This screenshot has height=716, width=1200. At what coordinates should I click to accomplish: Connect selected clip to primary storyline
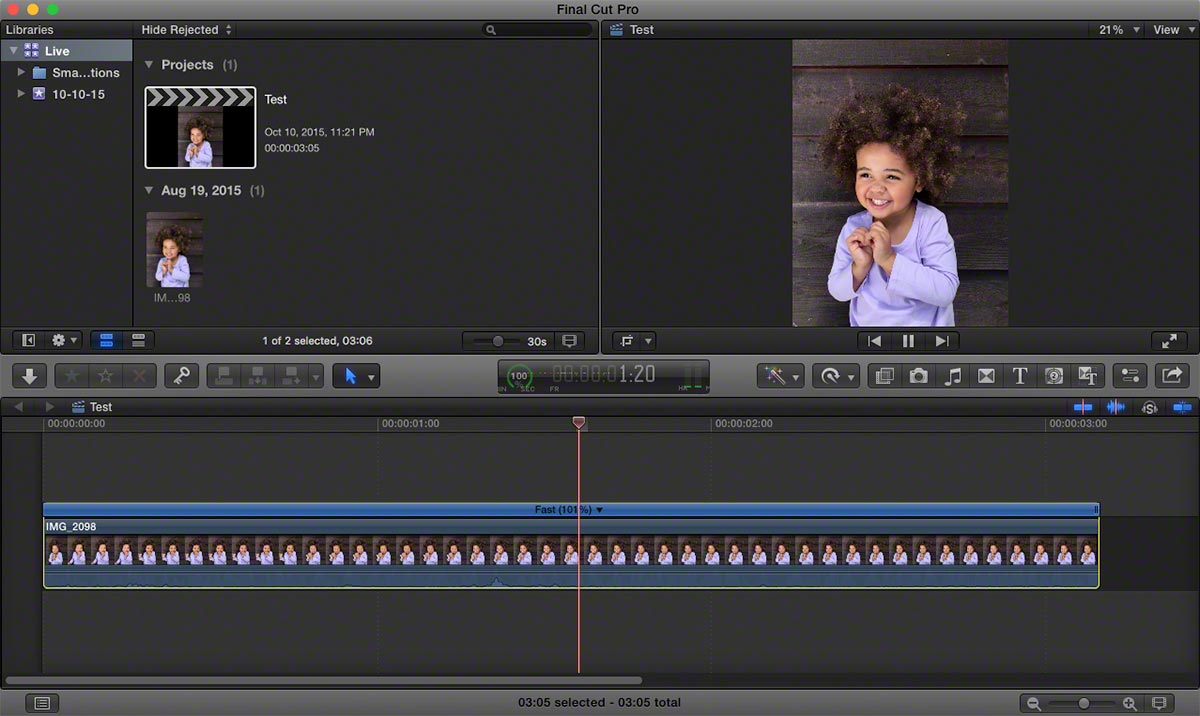click(x=224, y=376)
